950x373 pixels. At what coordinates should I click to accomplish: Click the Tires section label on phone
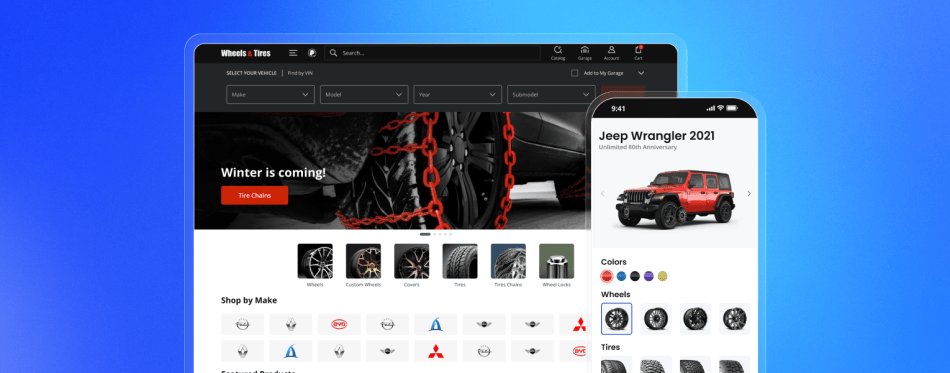(611, 348)
